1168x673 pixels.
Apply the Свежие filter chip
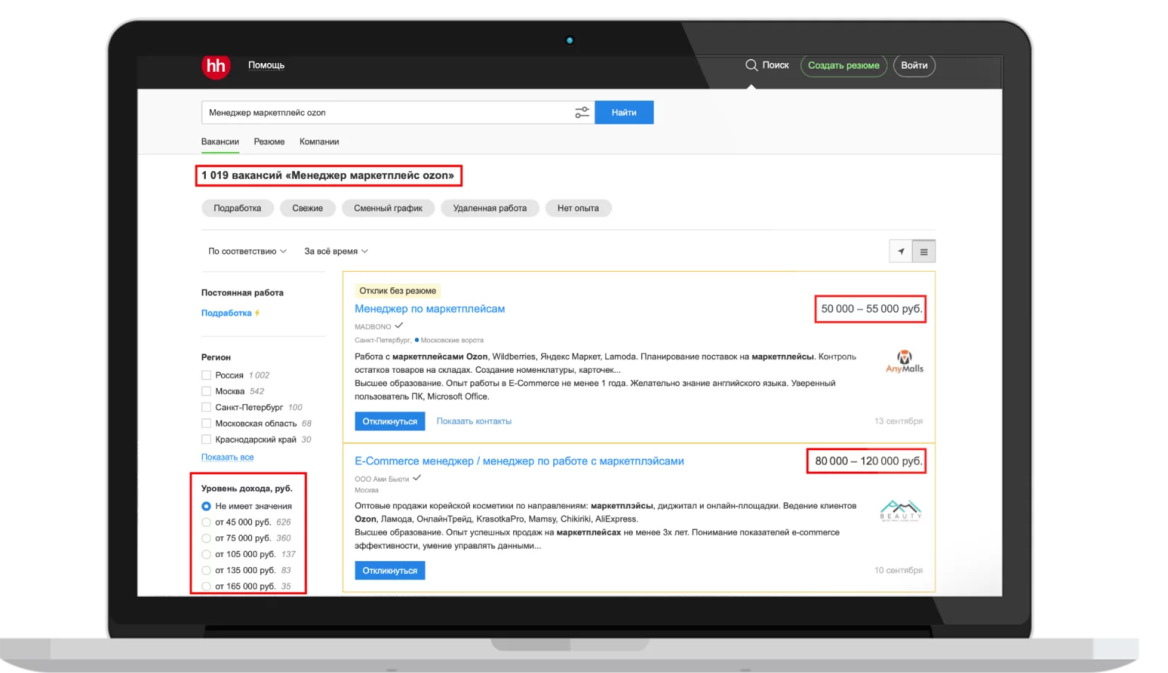click(x=308, y=208)
